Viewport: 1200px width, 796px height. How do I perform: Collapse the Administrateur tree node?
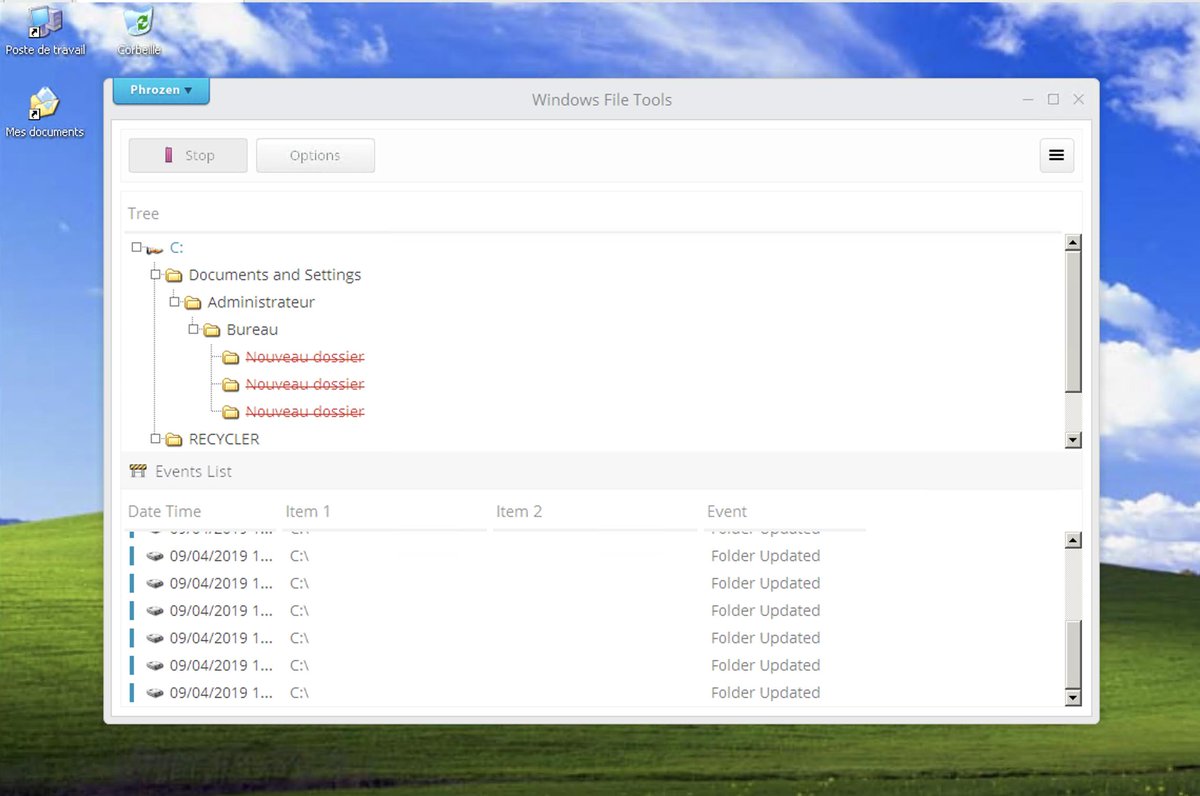tap(174, 301)
